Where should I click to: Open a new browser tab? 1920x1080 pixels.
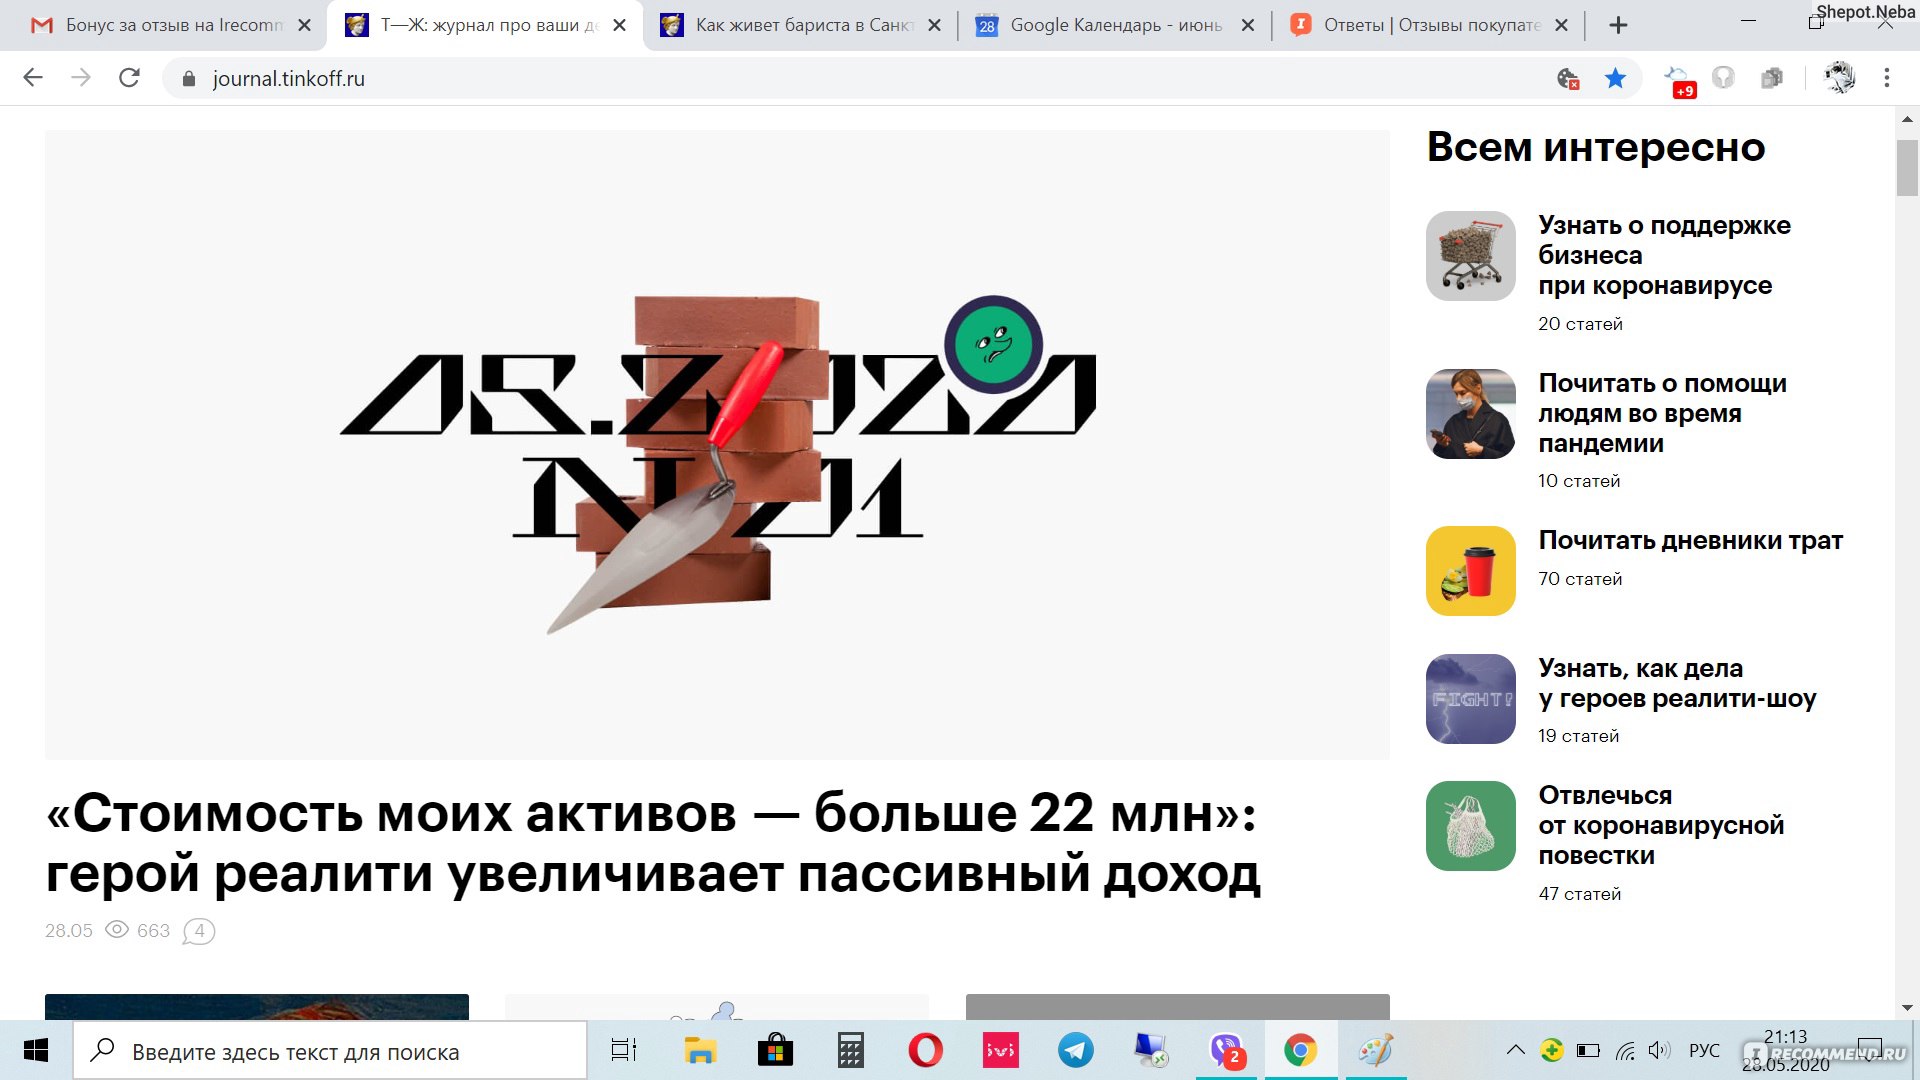point(1618,26)
